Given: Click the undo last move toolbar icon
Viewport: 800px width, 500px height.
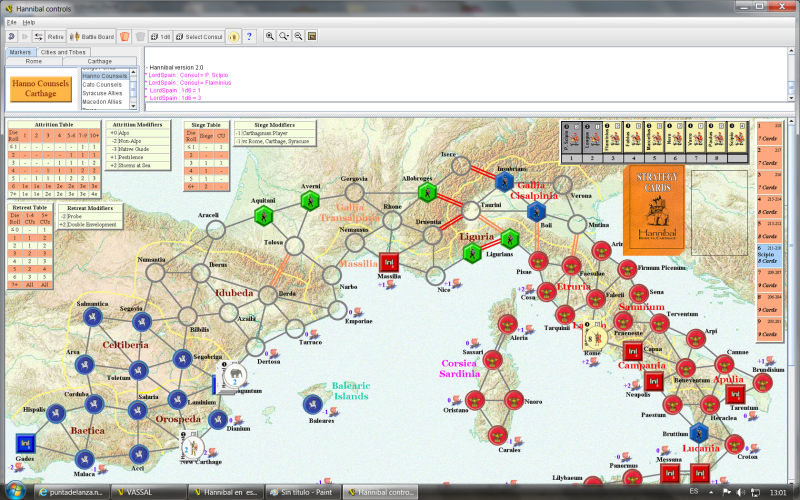Looking at the screenshot, I should pyautogui.click(x=11, y=36).
